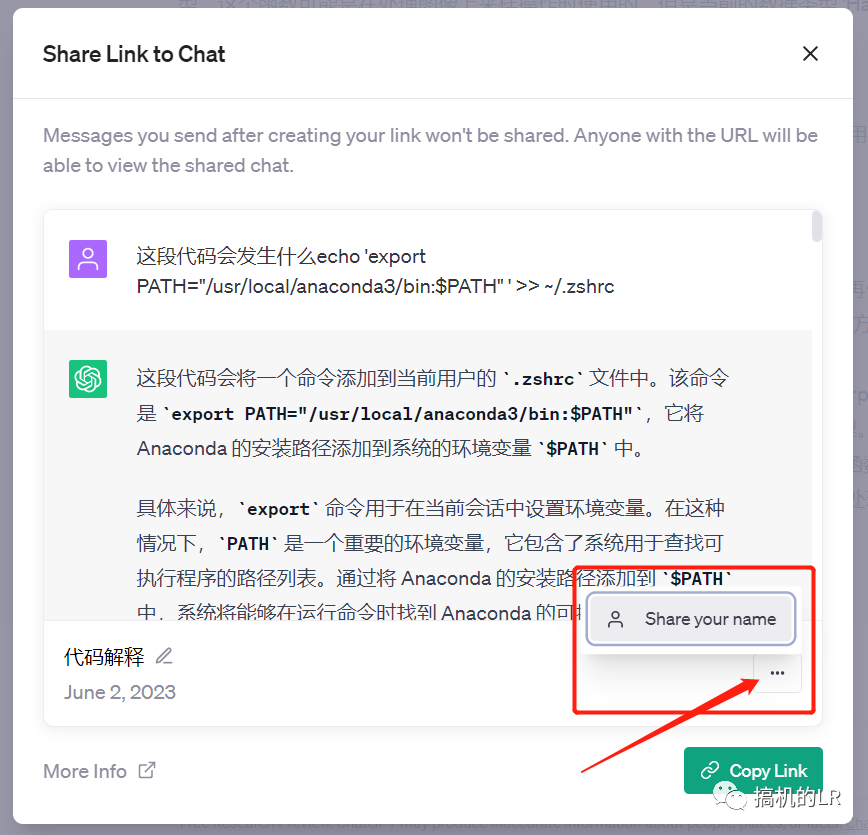Click the chat title 代码解释
Image resolution: width=868 pixels, height=835 pixels.
click(x=104, y=657)
